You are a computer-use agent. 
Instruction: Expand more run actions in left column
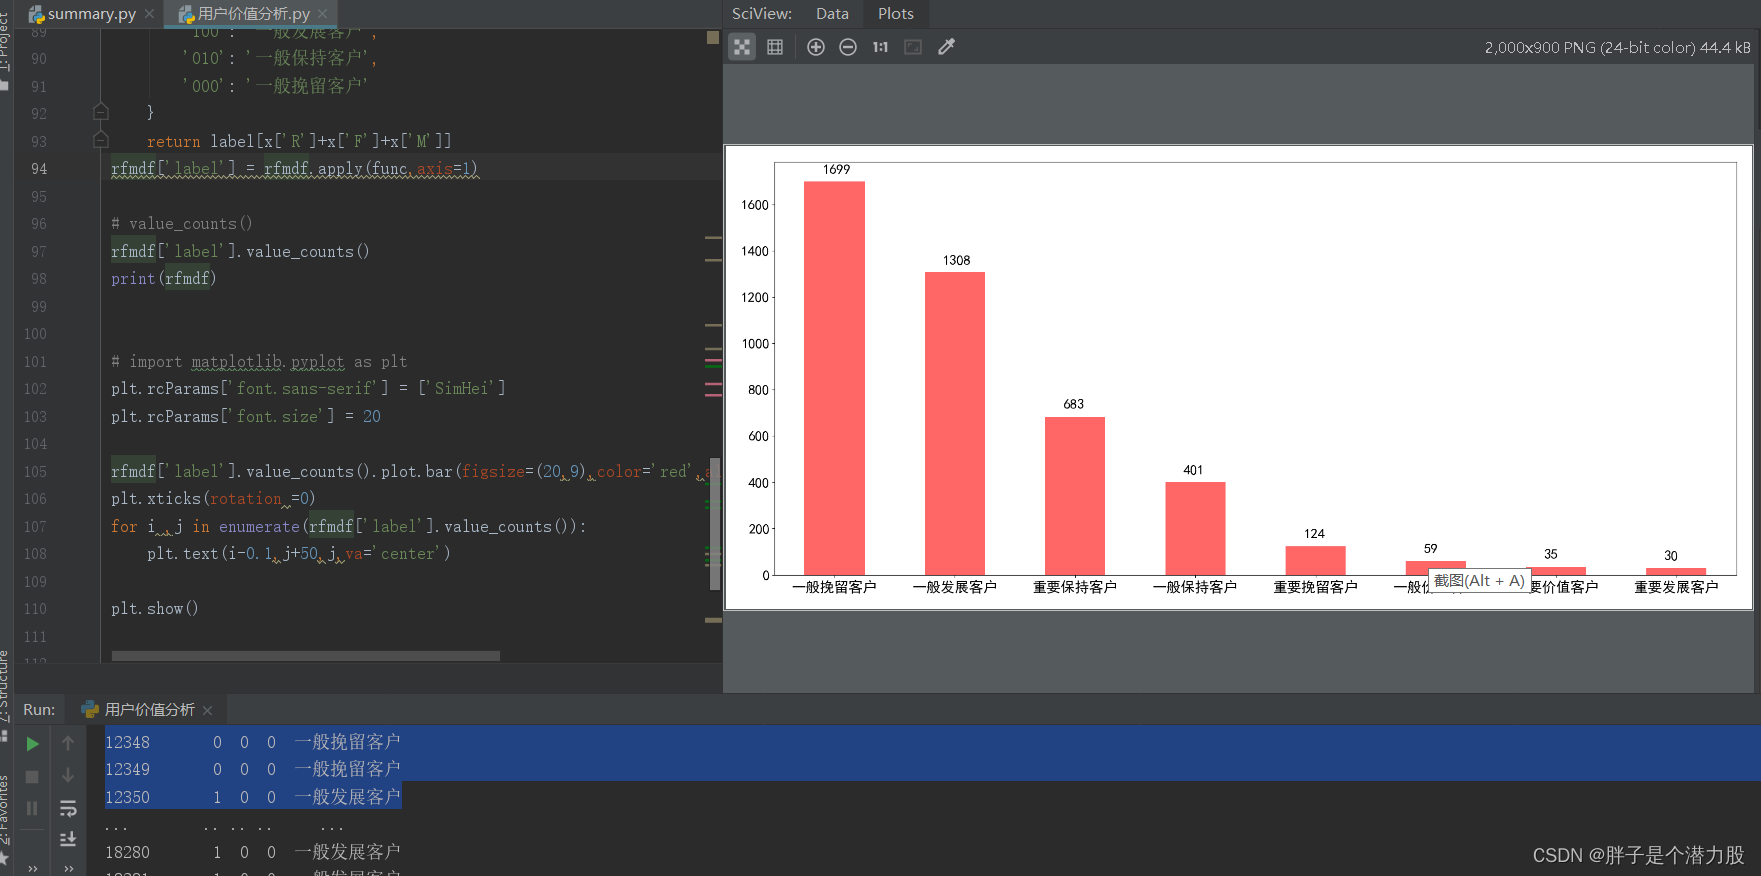[x=32, y=868]
